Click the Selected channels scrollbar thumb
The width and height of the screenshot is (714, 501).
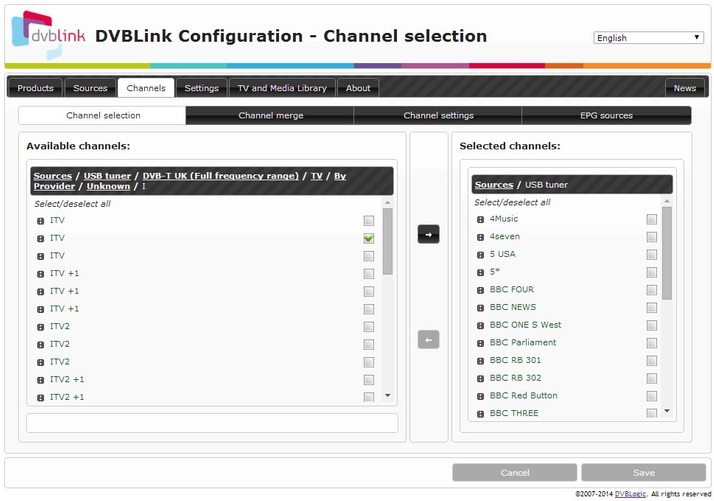point(667,253)
